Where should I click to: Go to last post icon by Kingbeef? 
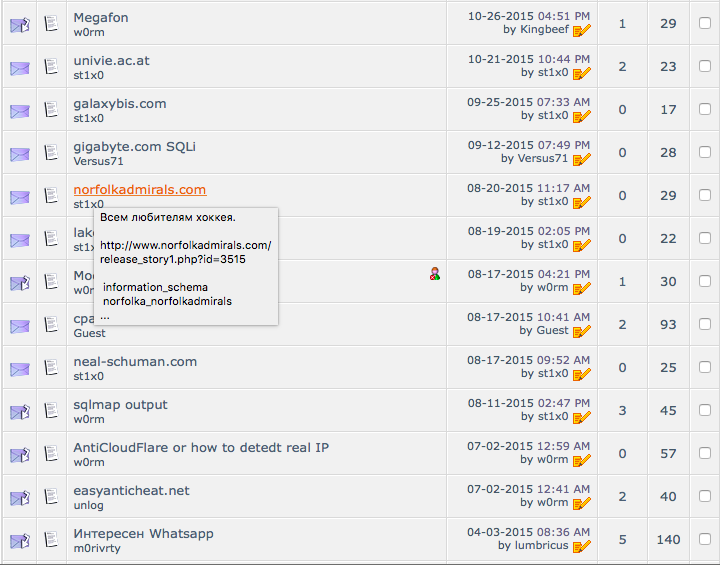pyautogui.click(x=582, y=30)
